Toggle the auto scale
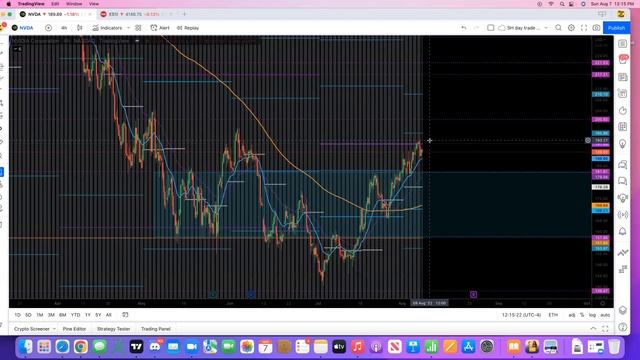Image resolution: width=640 pixels, height=360 pixels. [605, 315]
